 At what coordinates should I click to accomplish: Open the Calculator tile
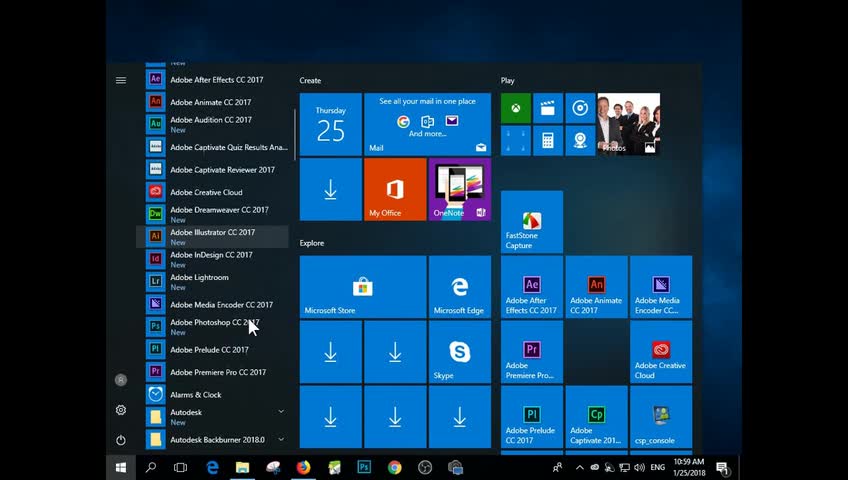tap(548, 141)
